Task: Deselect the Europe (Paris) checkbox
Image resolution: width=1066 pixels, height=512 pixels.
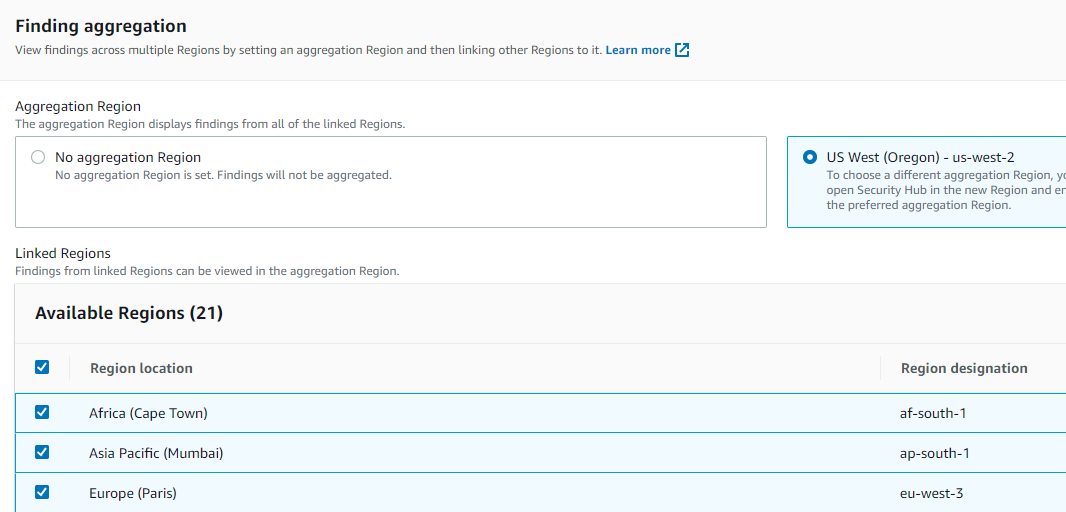Action: point(42,492)
